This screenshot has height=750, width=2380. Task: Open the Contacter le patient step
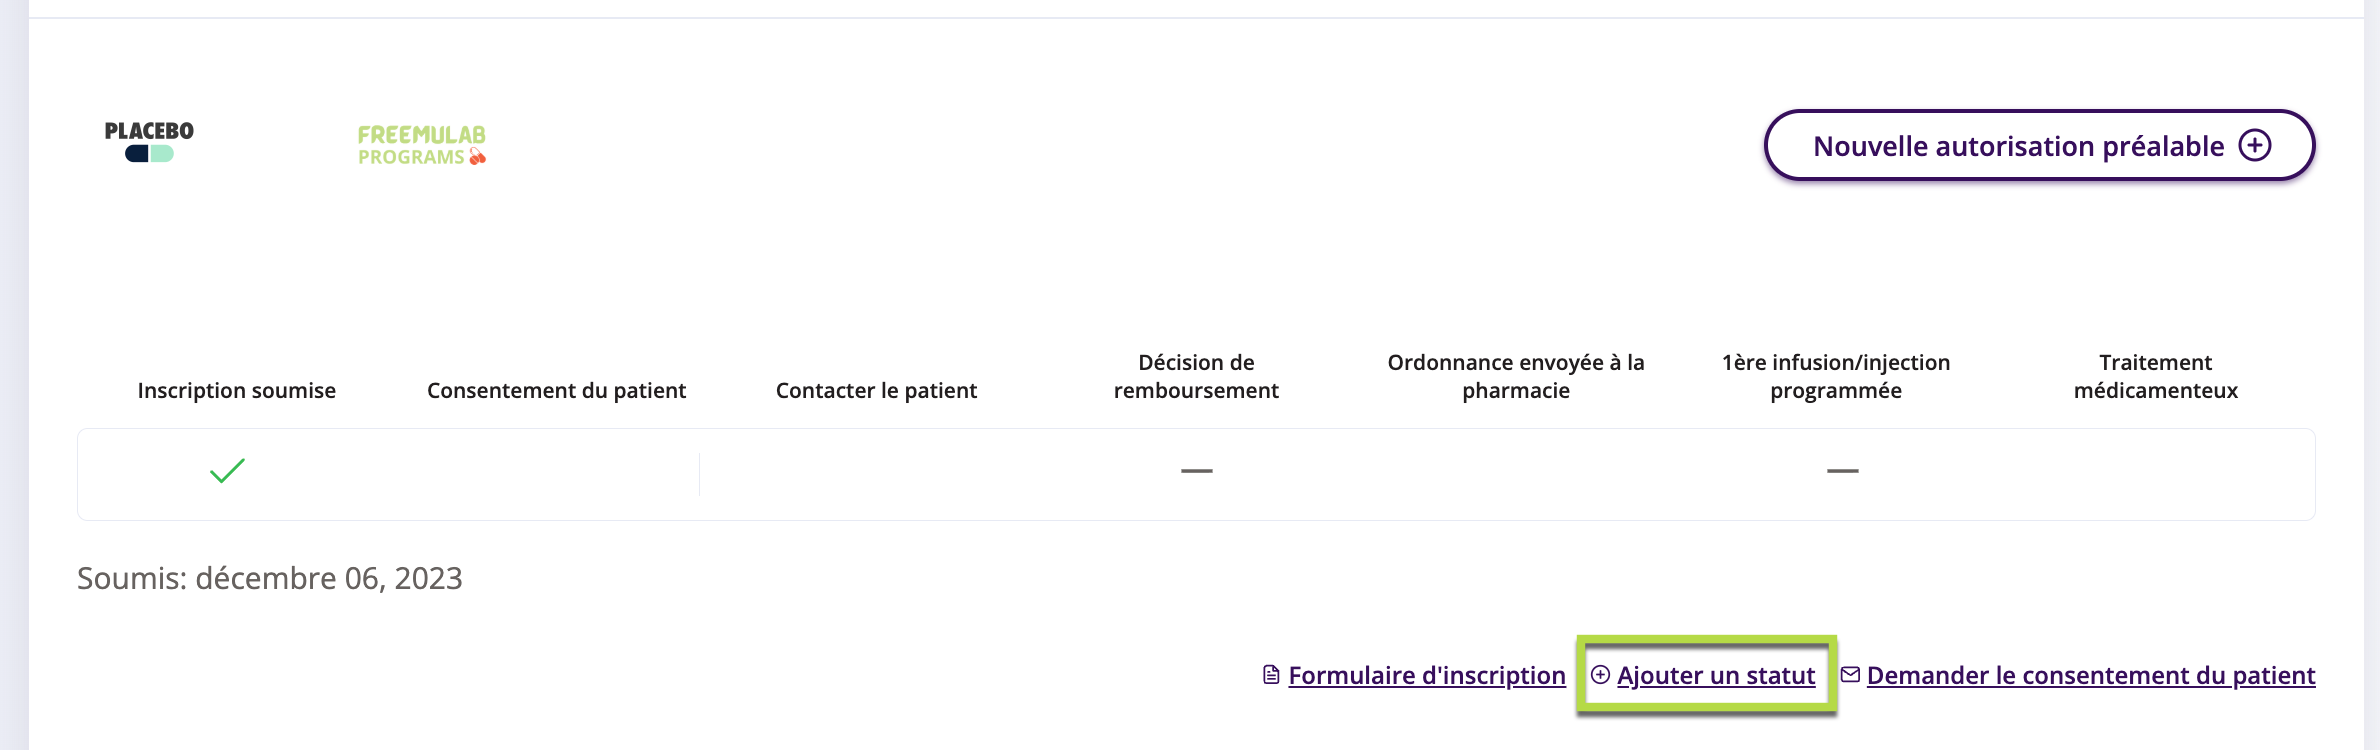(x=876, y=390)
